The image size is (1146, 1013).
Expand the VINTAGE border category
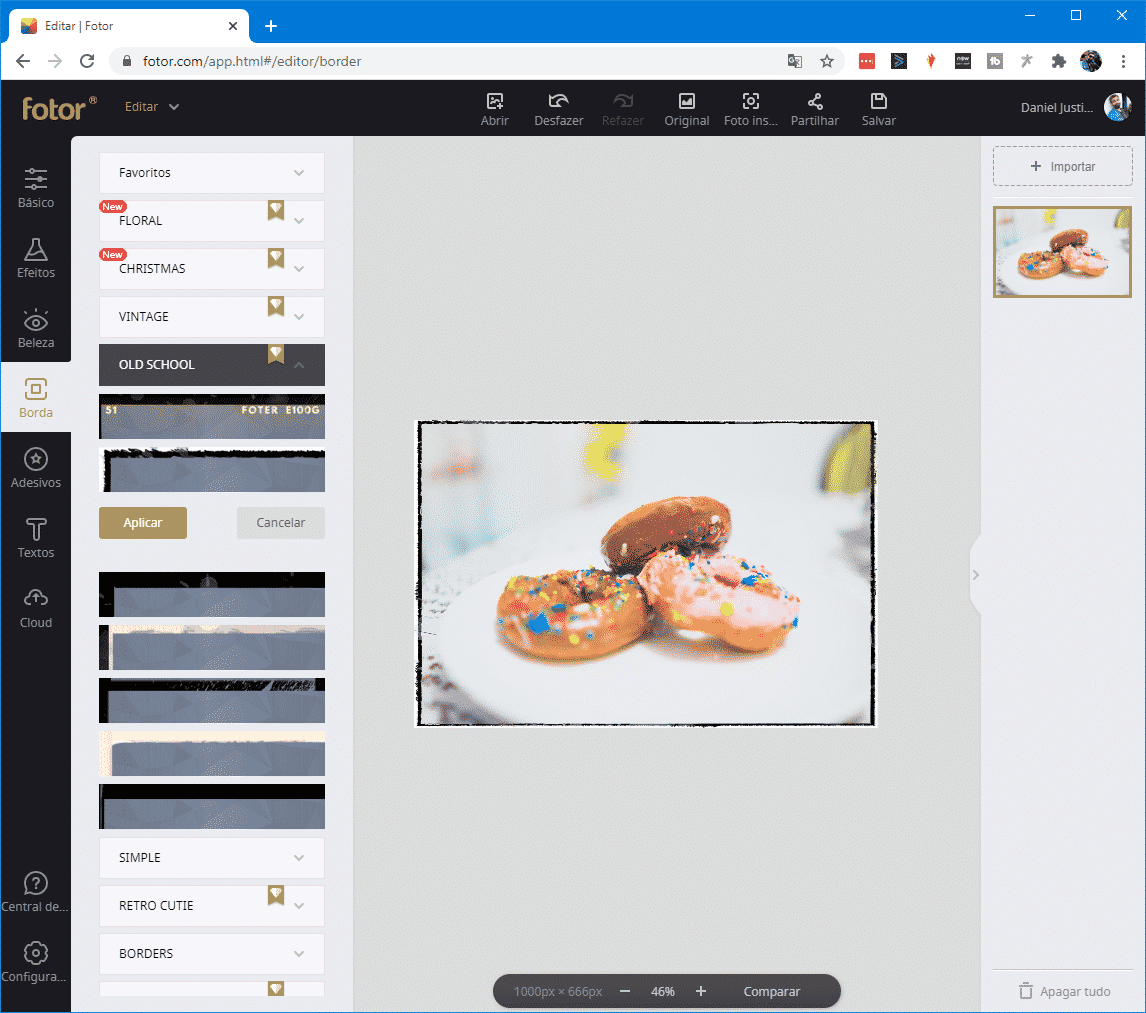point(211,317)
